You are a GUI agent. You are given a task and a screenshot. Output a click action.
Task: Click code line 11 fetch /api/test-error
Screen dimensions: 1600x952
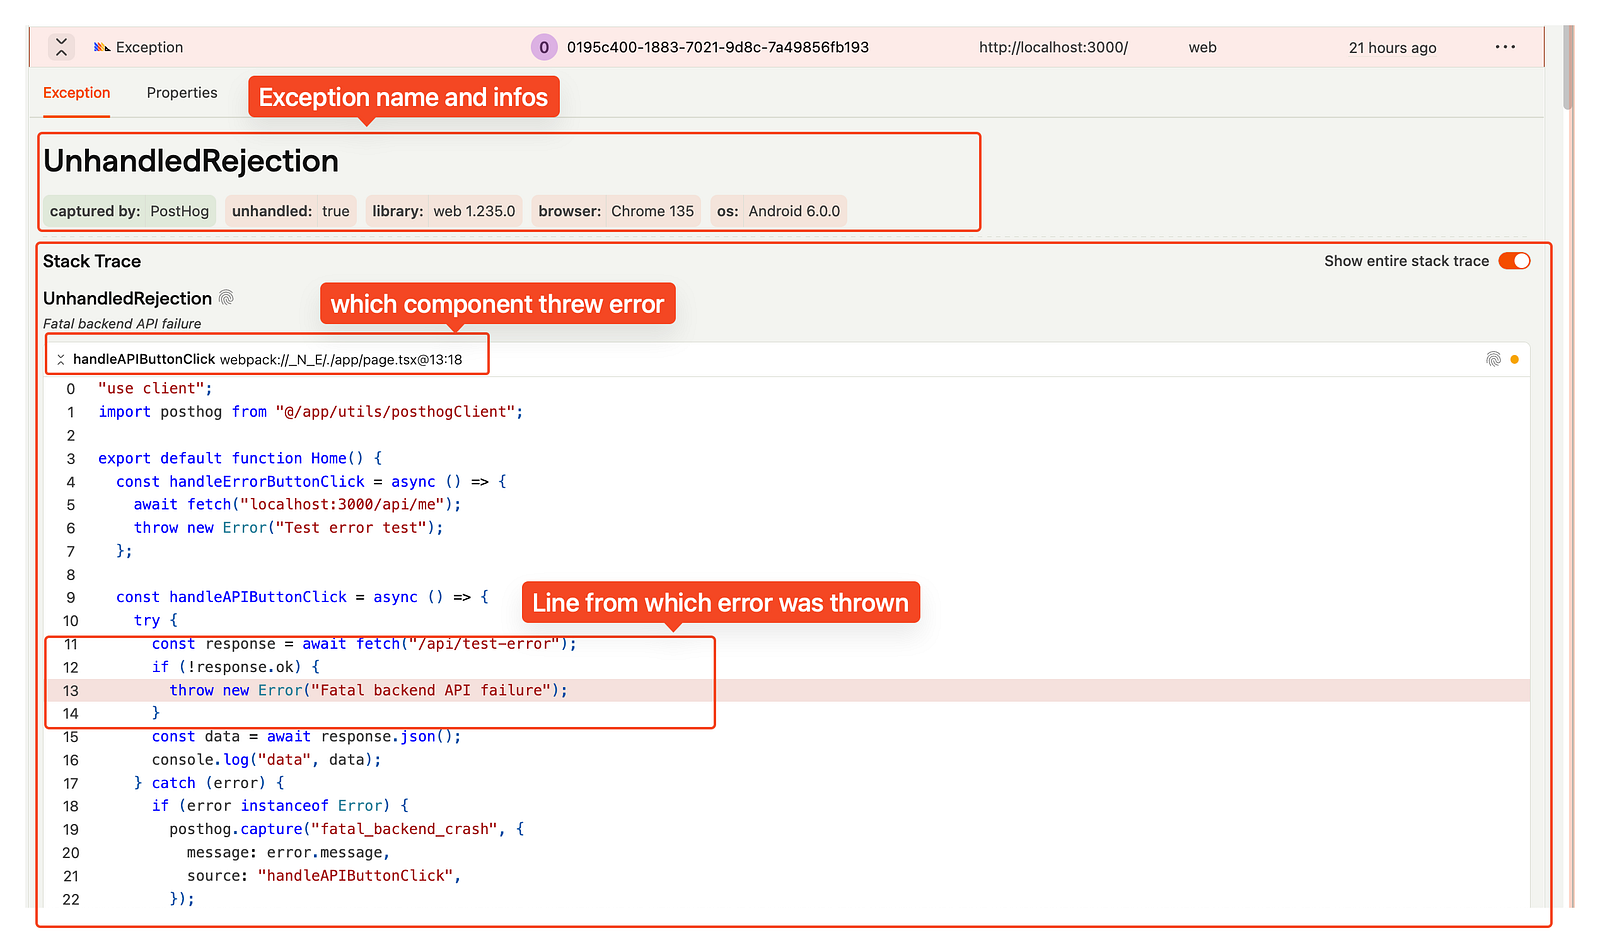[x=364, y=644]
